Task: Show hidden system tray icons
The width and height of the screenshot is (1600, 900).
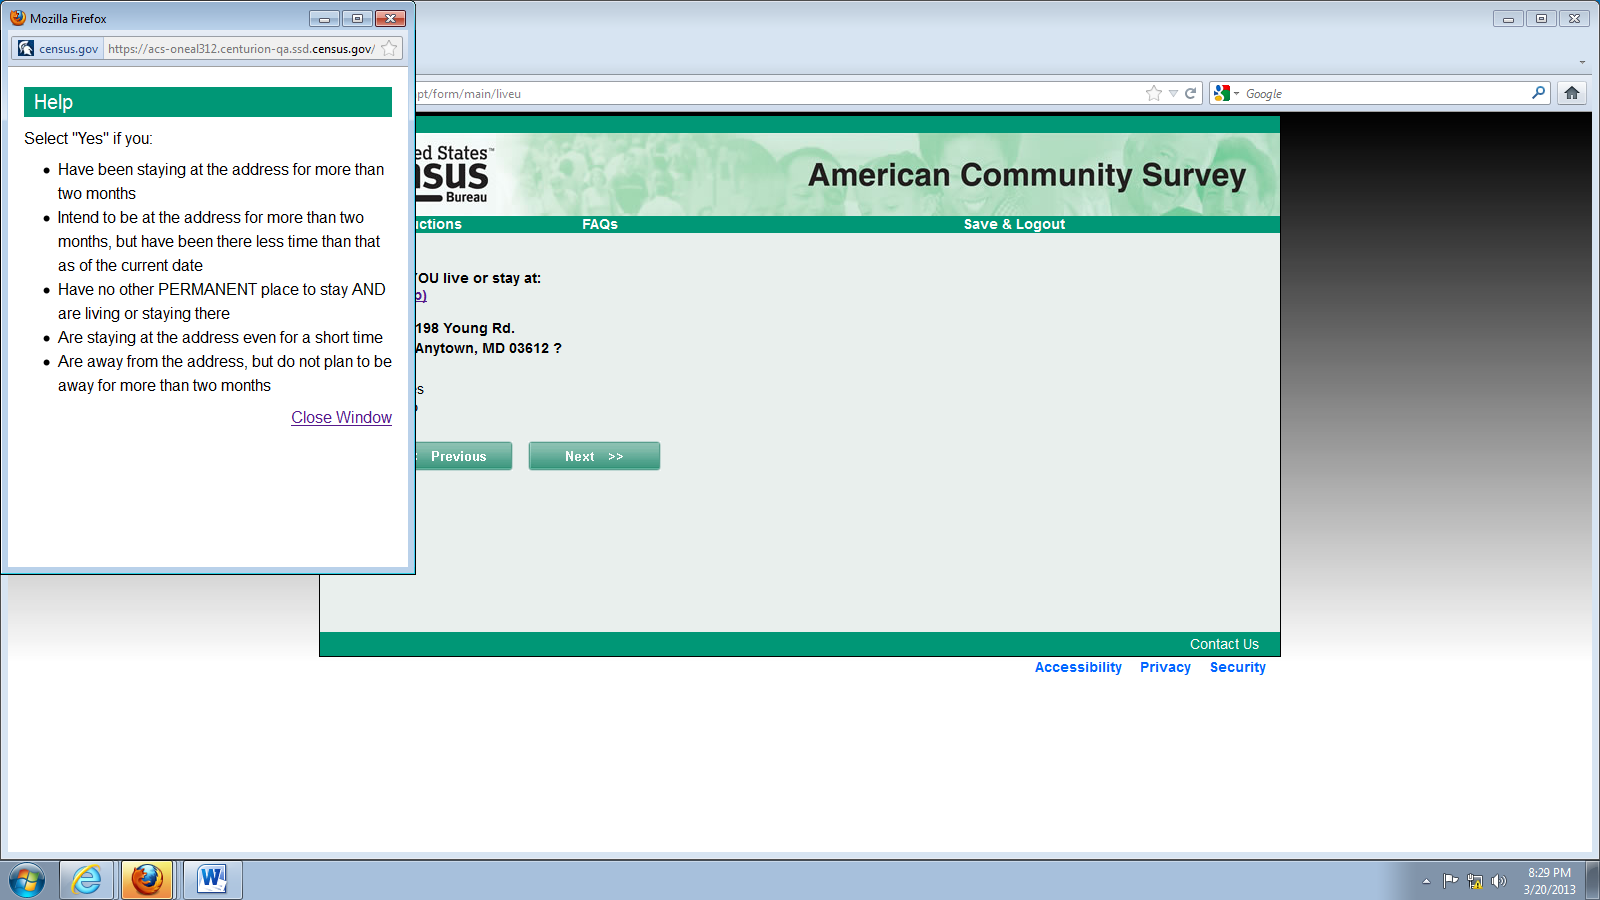Action: [x=1426, y=881]
